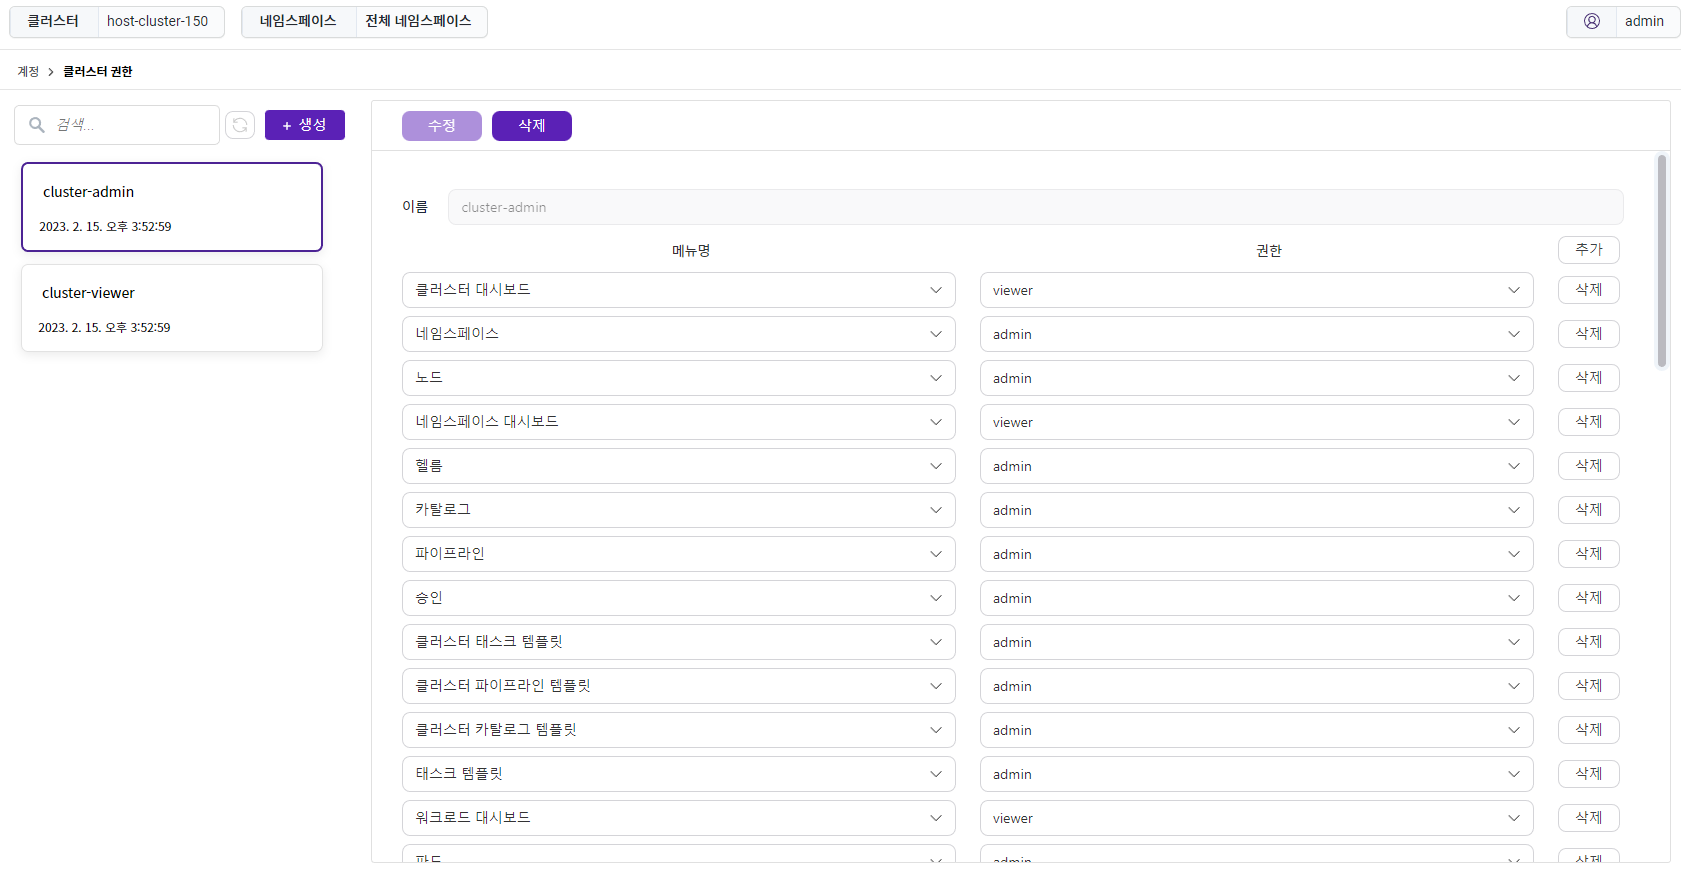Open the admin account menu
Viewport: 1681px width, 875px height.
tap(1623, 22)
